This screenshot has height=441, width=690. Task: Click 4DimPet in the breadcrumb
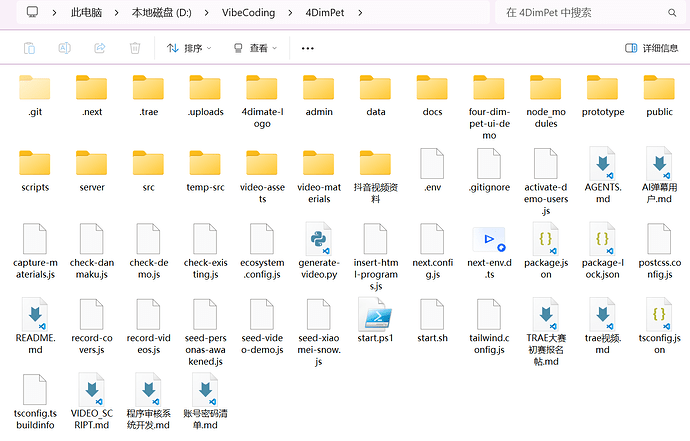tap(325, 12)
